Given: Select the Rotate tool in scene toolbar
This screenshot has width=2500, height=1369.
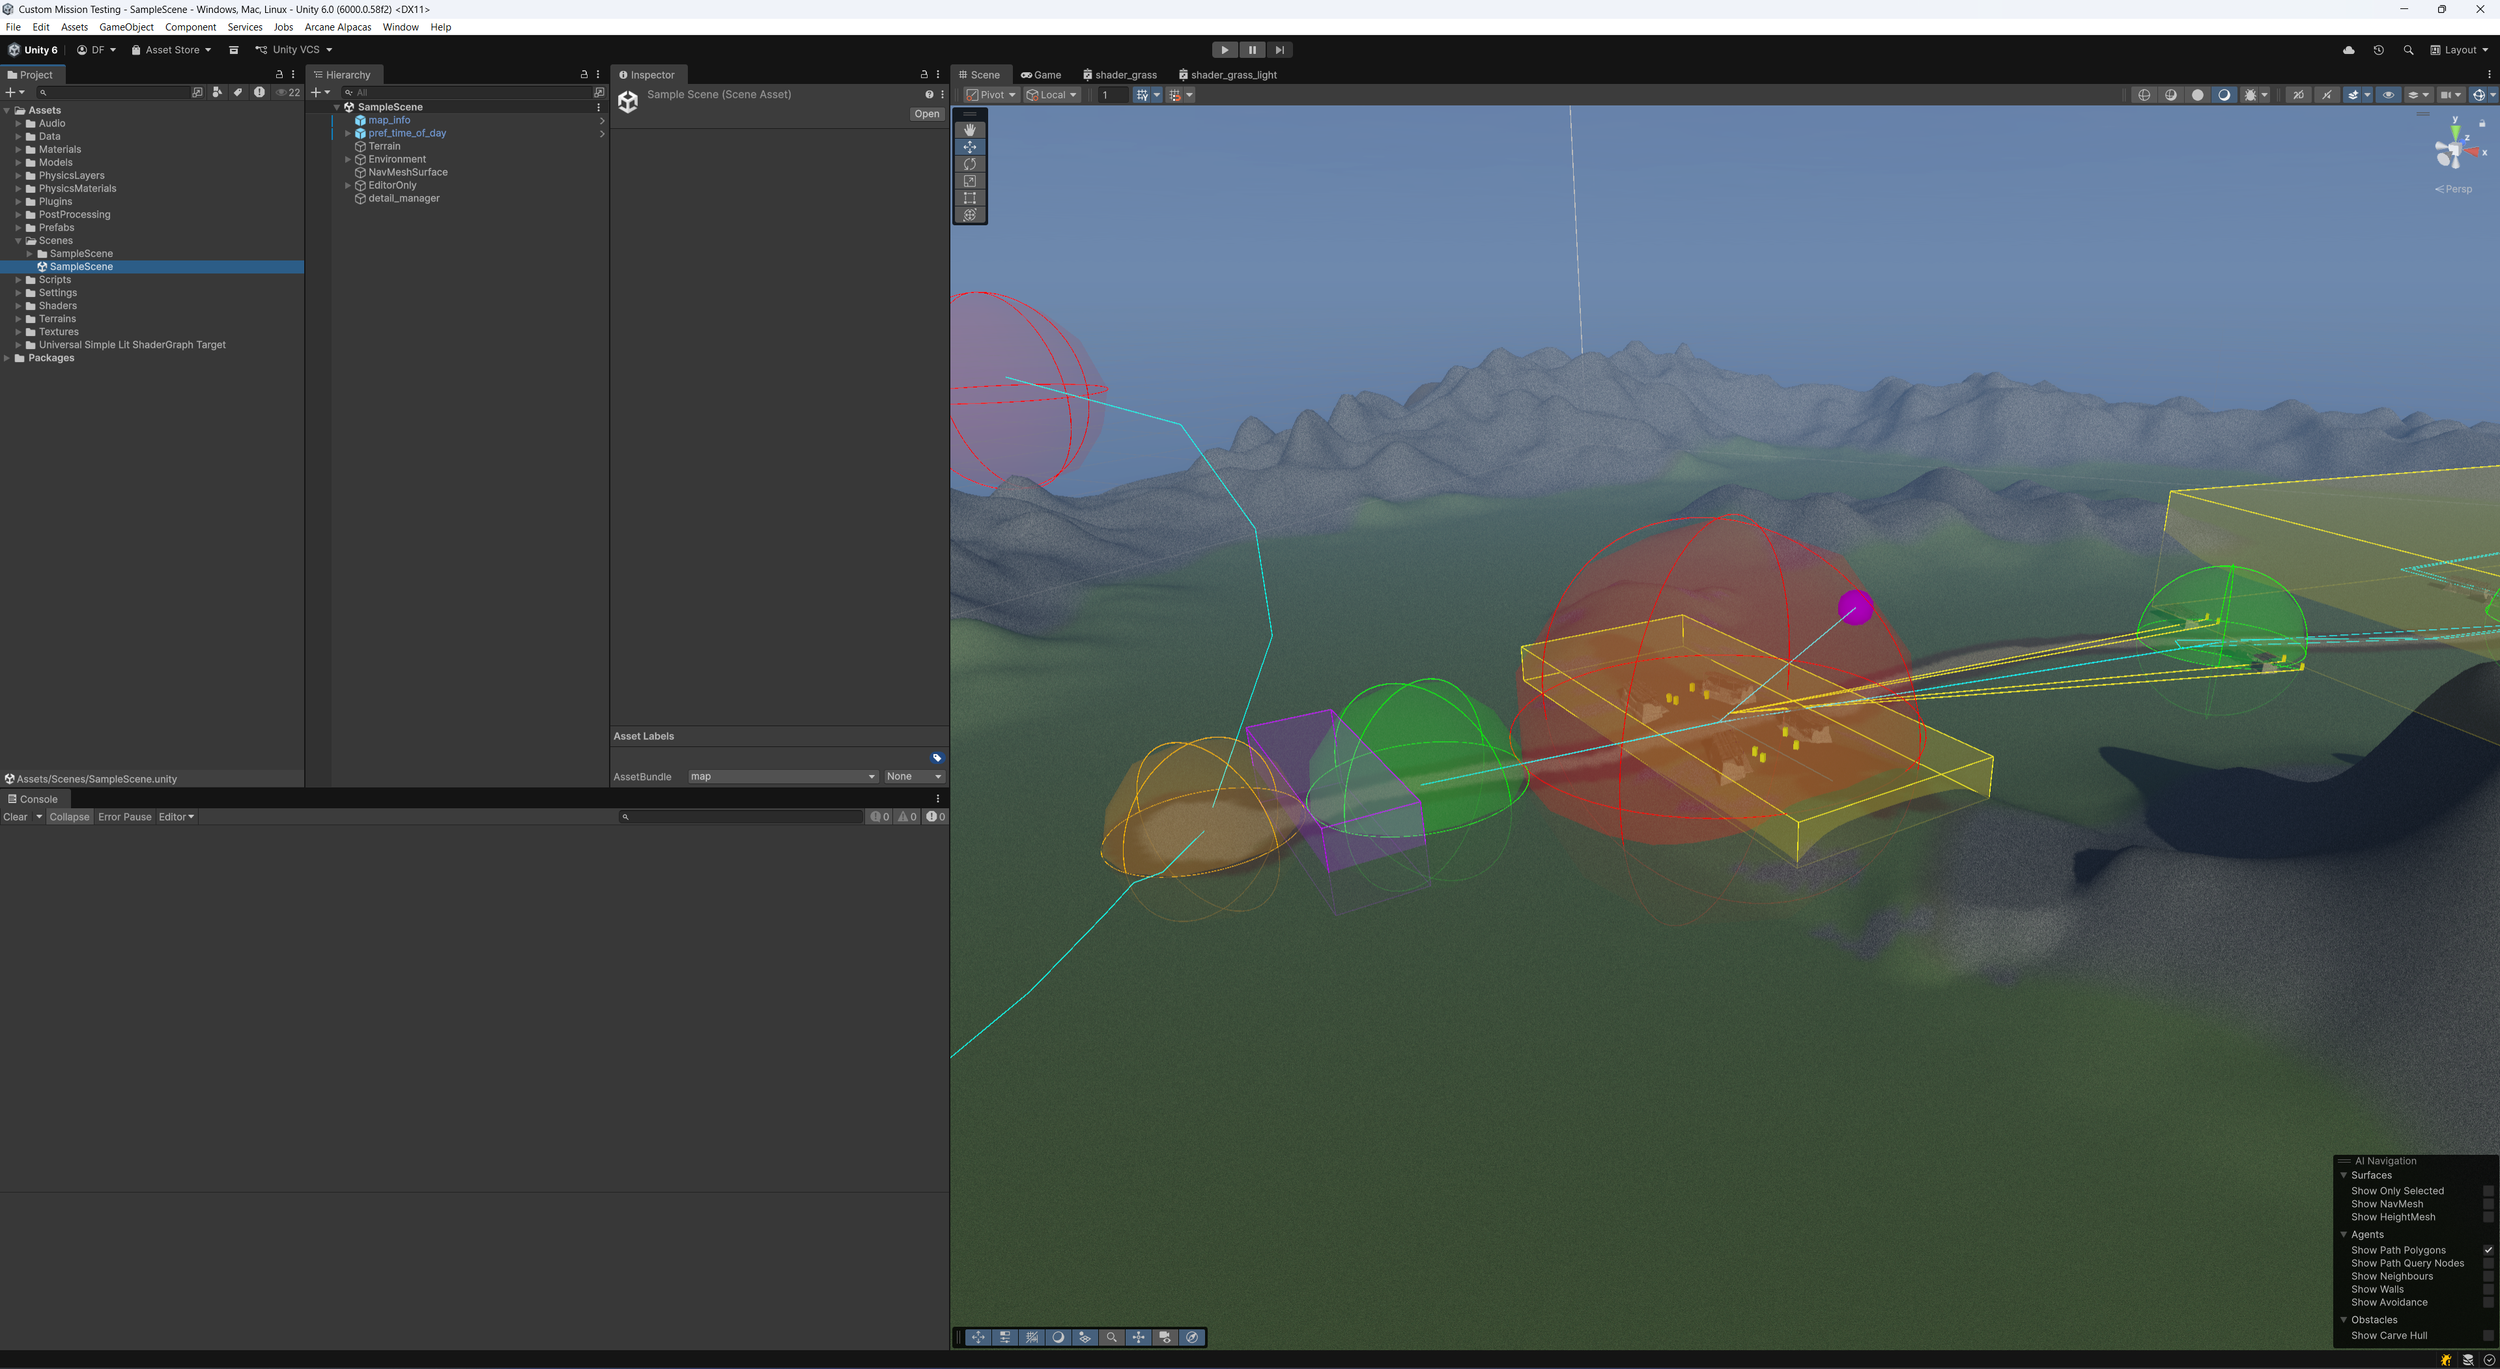Looking at the screenshot, I should (x=969, y=164).
